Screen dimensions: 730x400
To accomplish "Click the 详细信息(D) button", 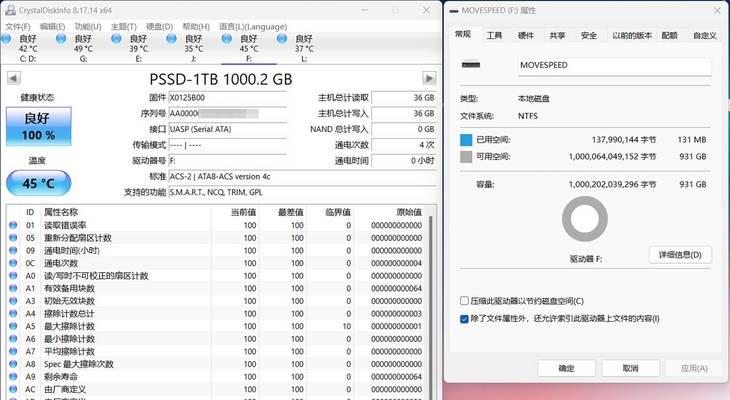I will tap(680, 255).
